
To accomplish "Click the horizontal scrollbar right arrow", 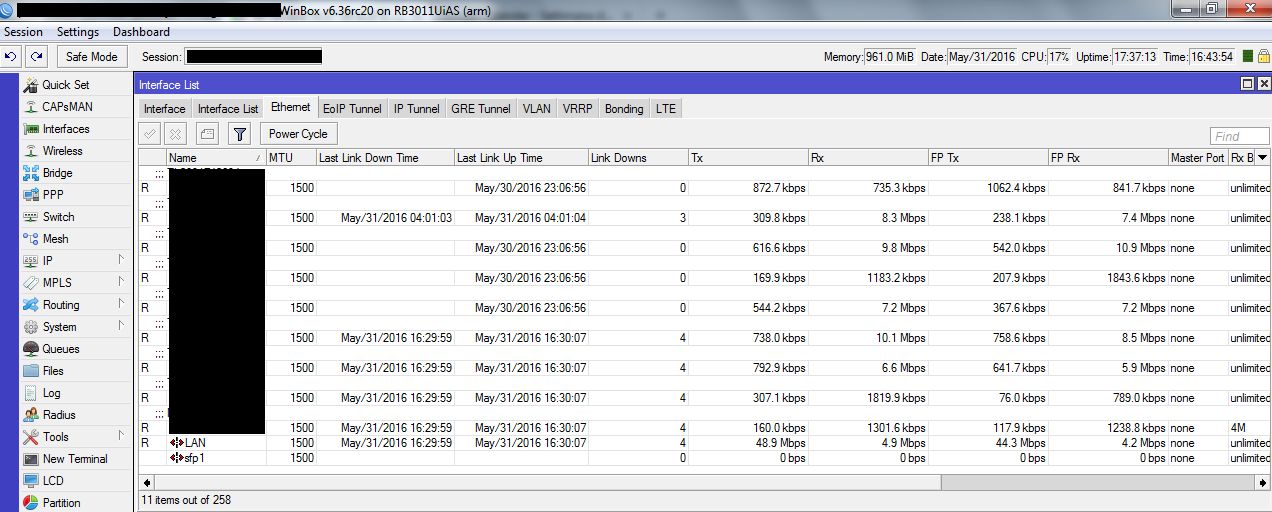I will 1262,482.
